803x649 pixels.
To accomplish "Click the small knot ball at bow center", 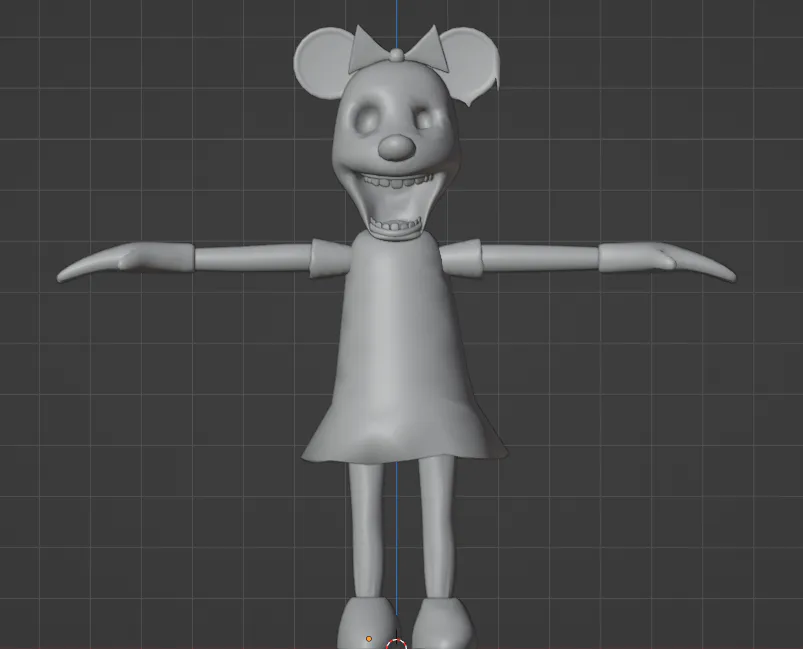I will click(397, 54).
